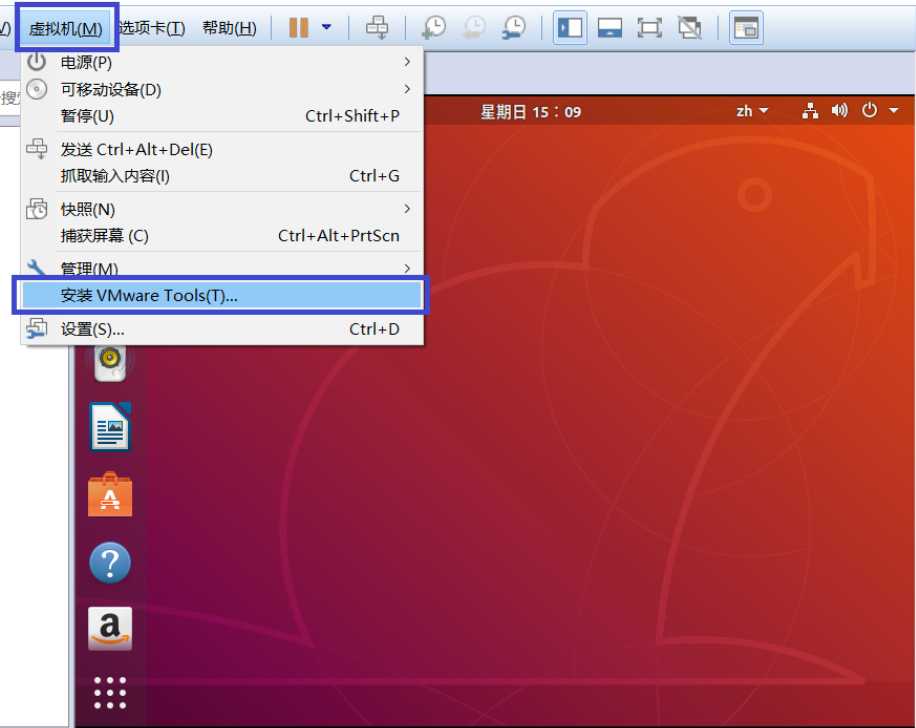Toggle the thumbnail bar view icon

click(609, 27)
